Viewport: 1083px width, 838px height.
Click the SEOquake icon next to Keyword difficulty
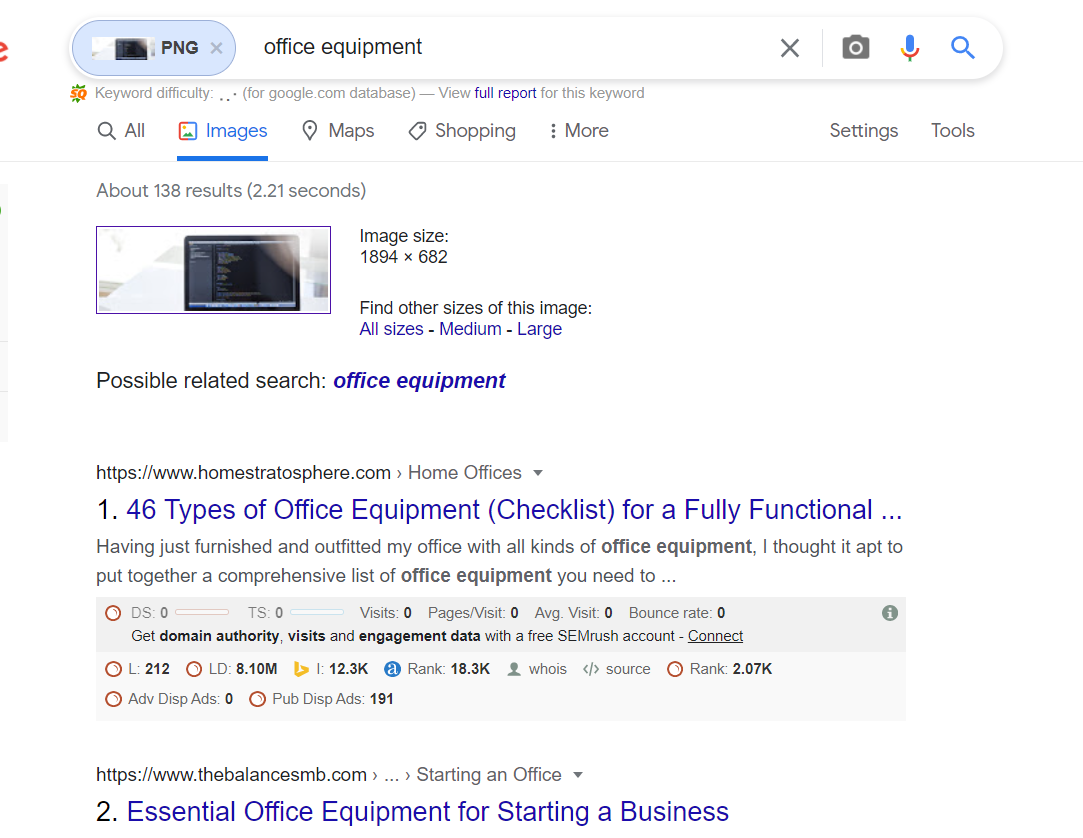78,92
